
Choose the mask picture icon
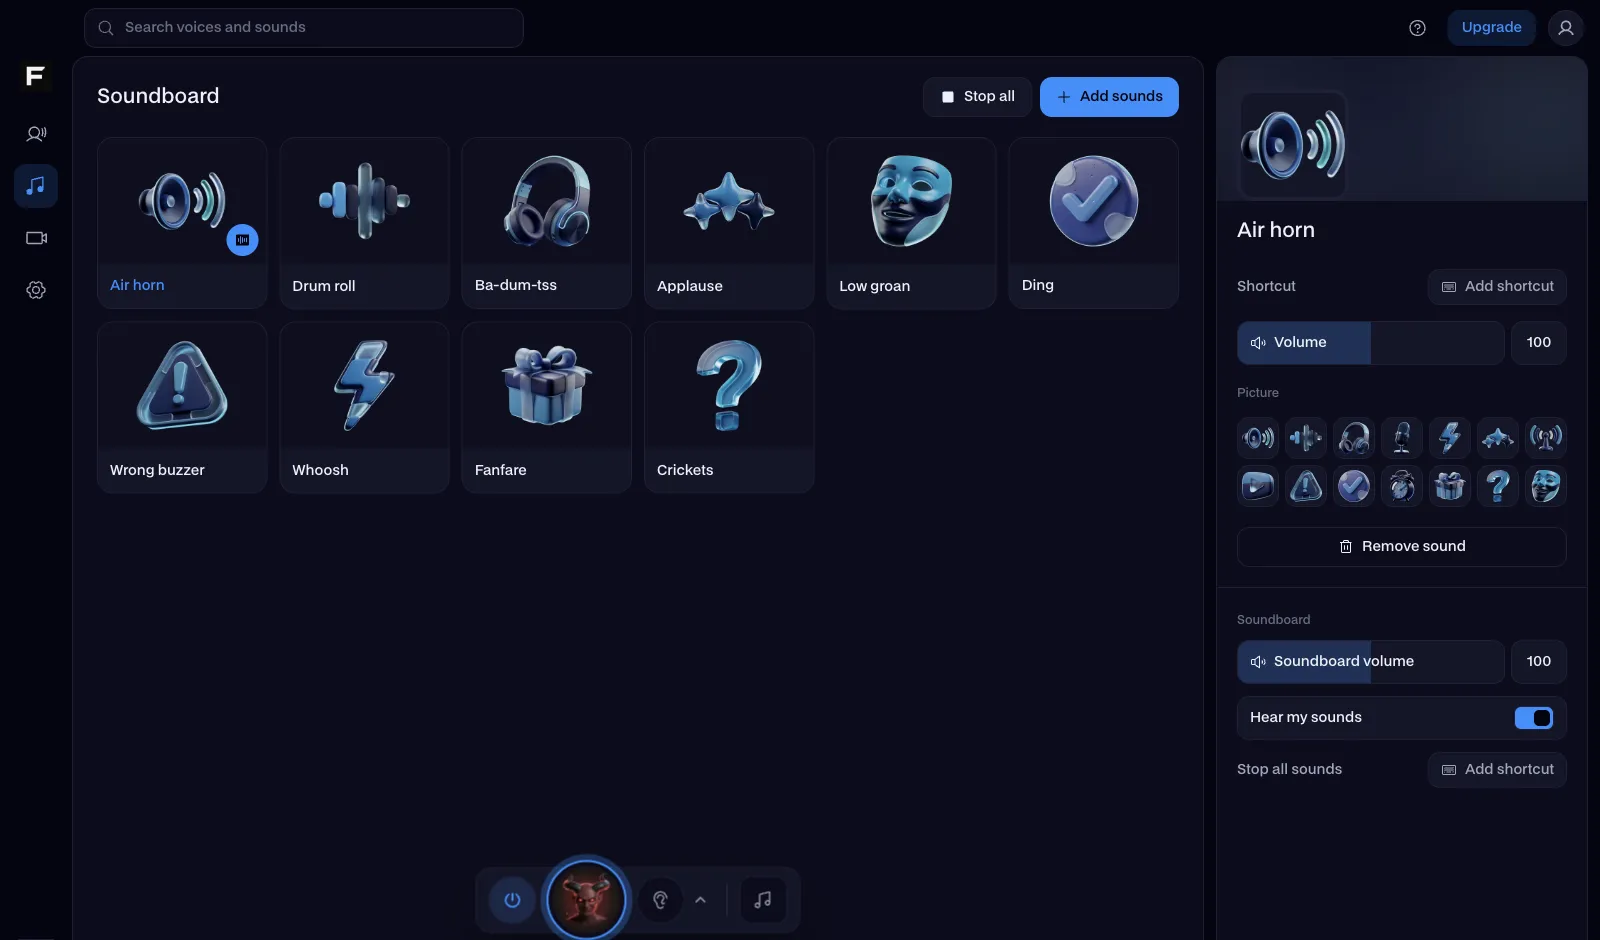pos(1546,486)
